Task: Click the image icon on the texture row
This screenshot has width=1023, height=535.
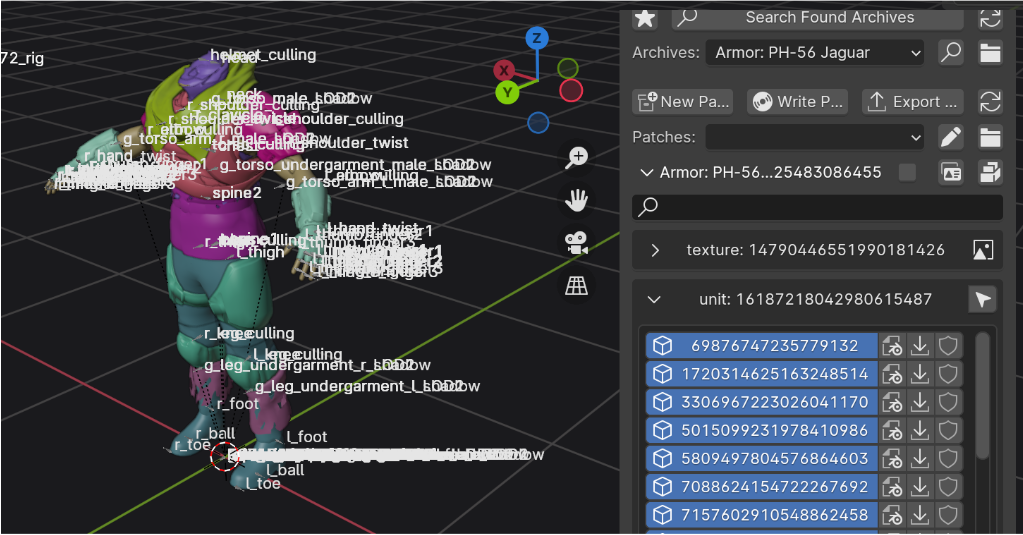Action: point(982,250)
